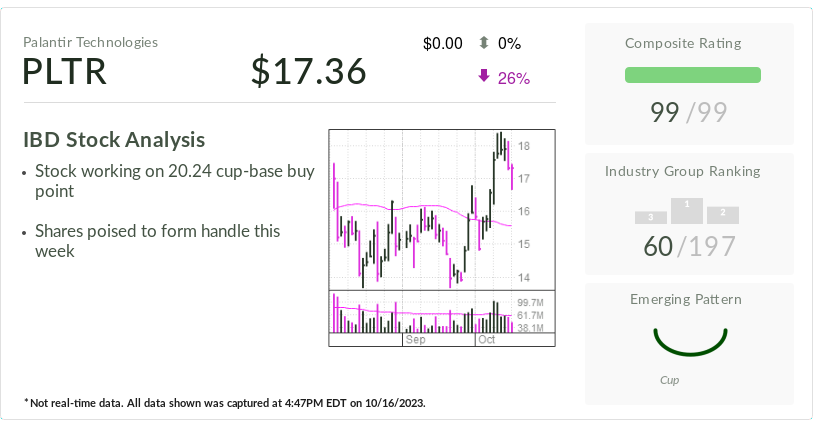Select the Palantir Technologies company name
The width and height of the screenshot is (816, 430).
click(x=90, y=42)
